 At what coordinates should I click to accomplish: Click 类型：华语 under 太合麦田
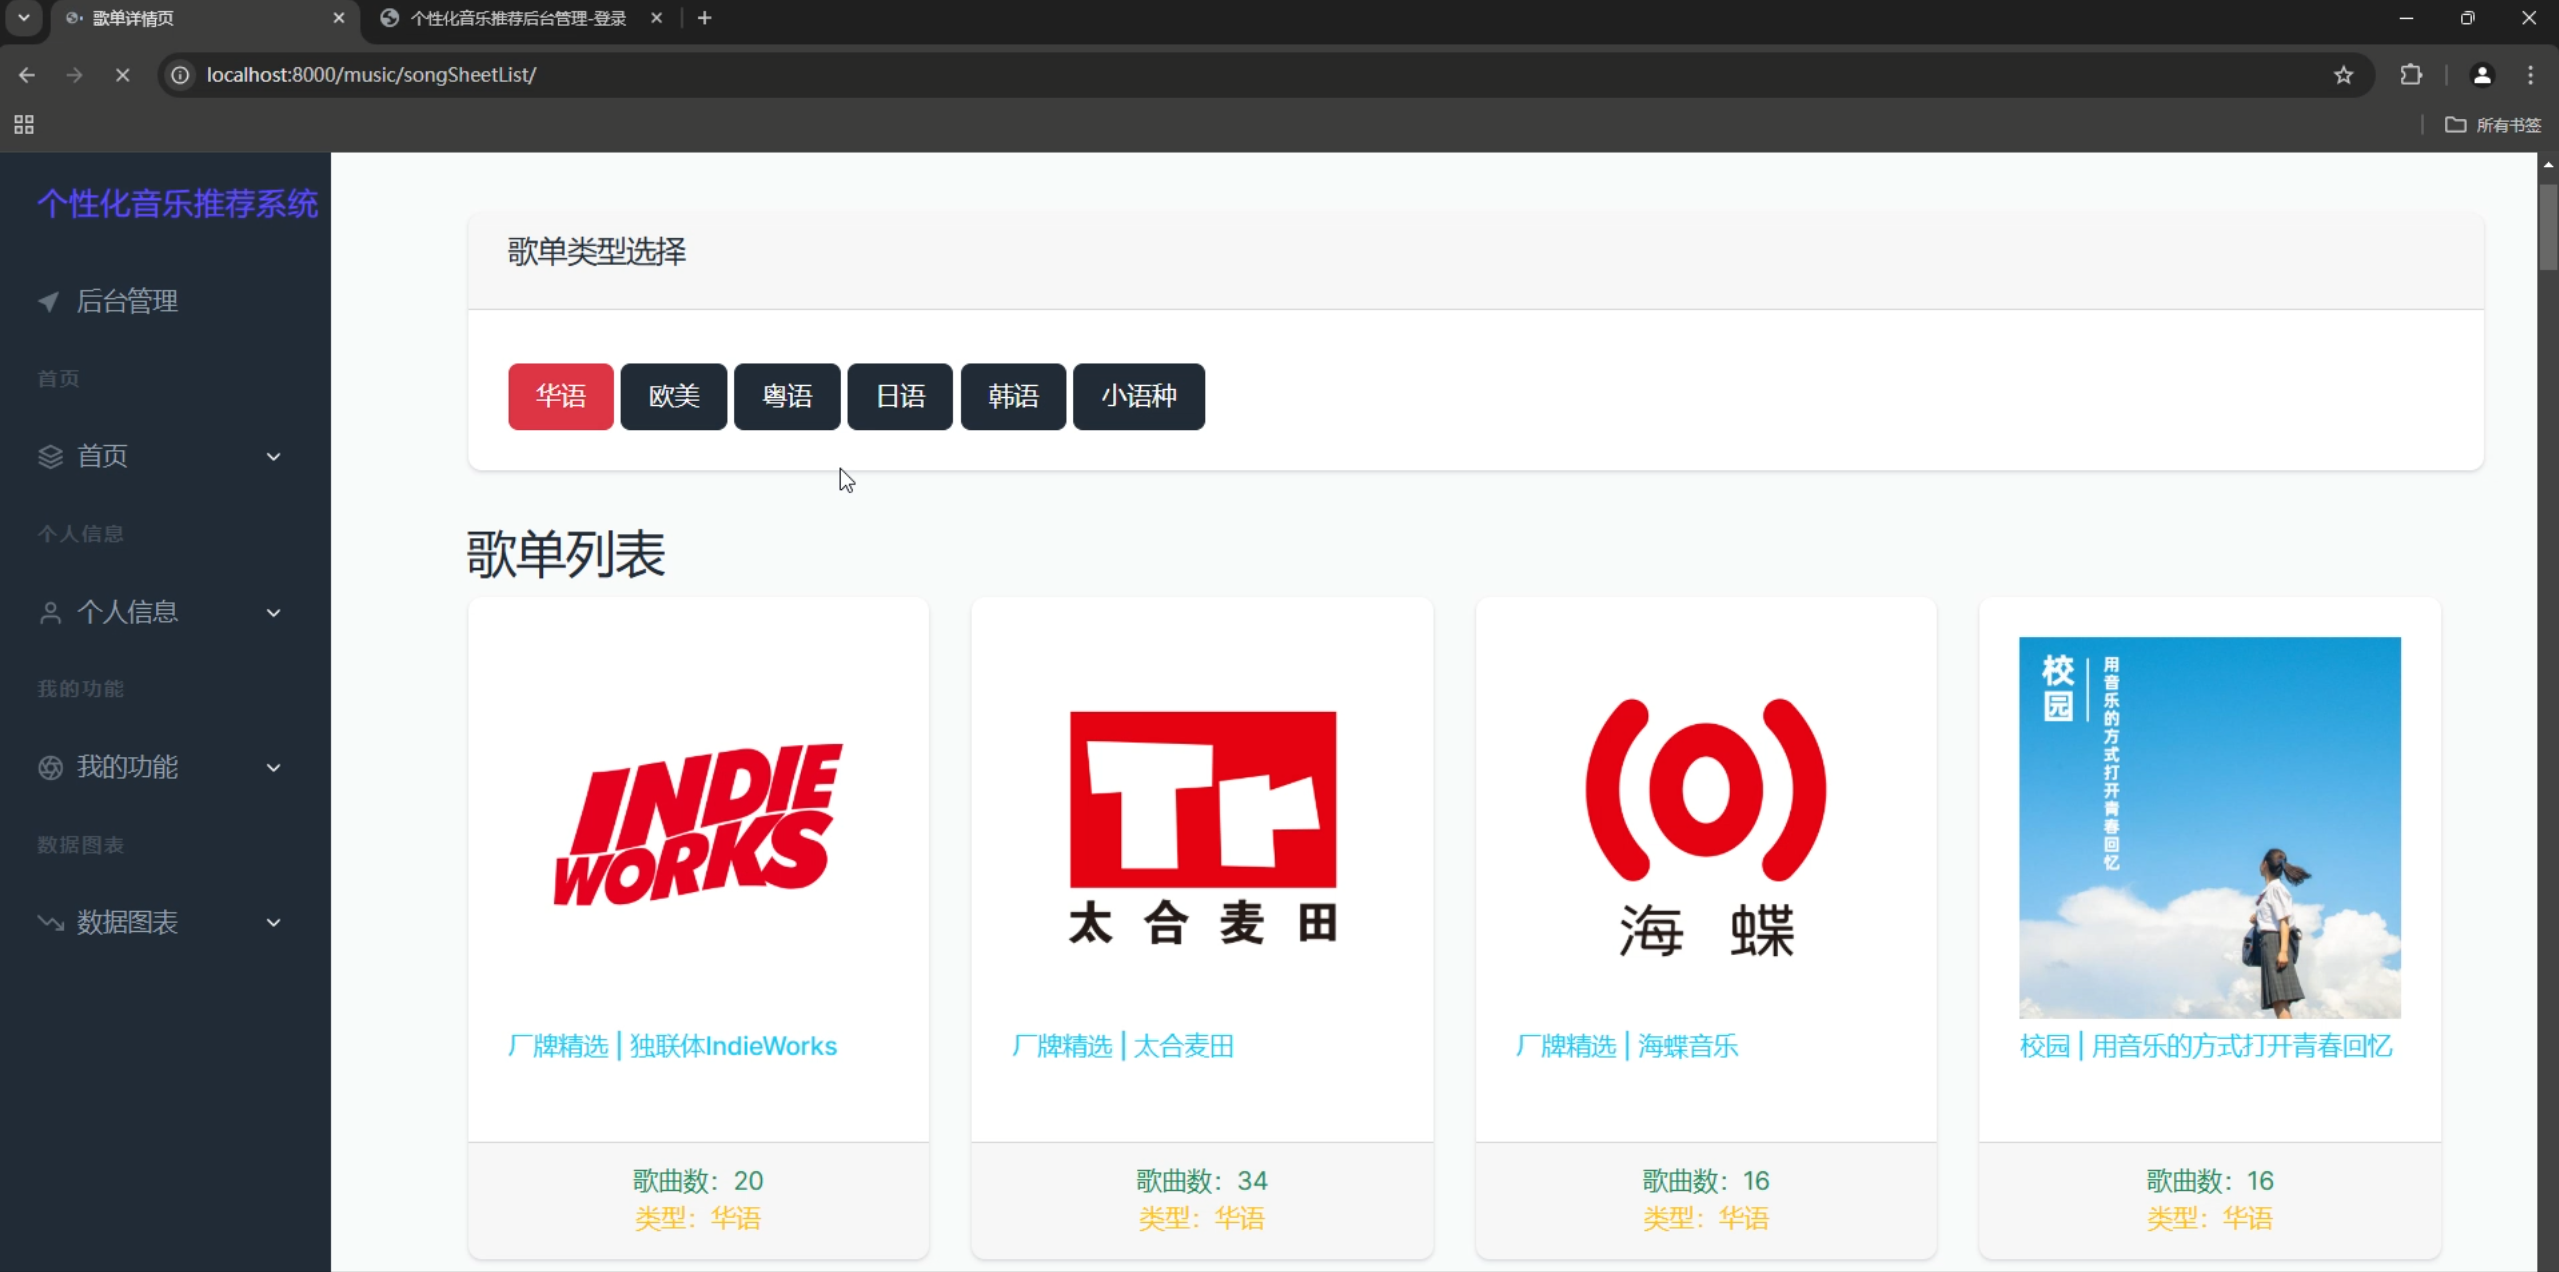point(1202,1218)
